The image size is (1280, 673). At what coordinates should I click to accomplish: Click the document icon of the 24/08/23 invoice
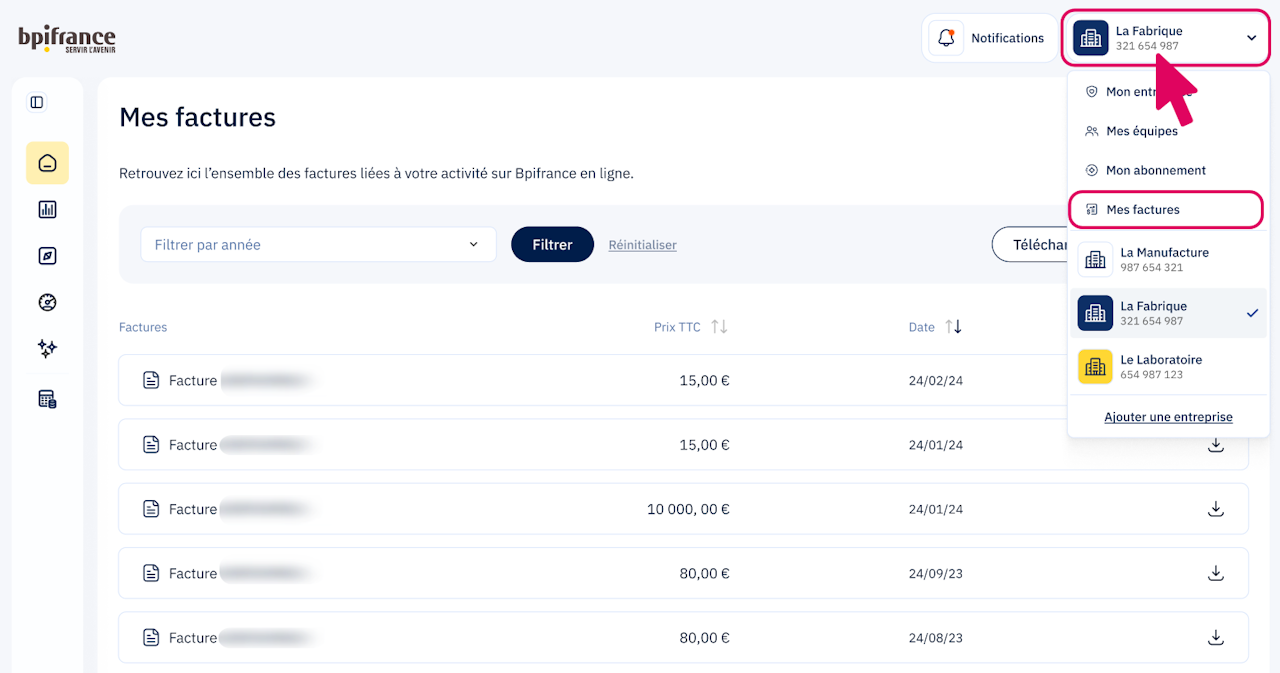click(151, 637)
